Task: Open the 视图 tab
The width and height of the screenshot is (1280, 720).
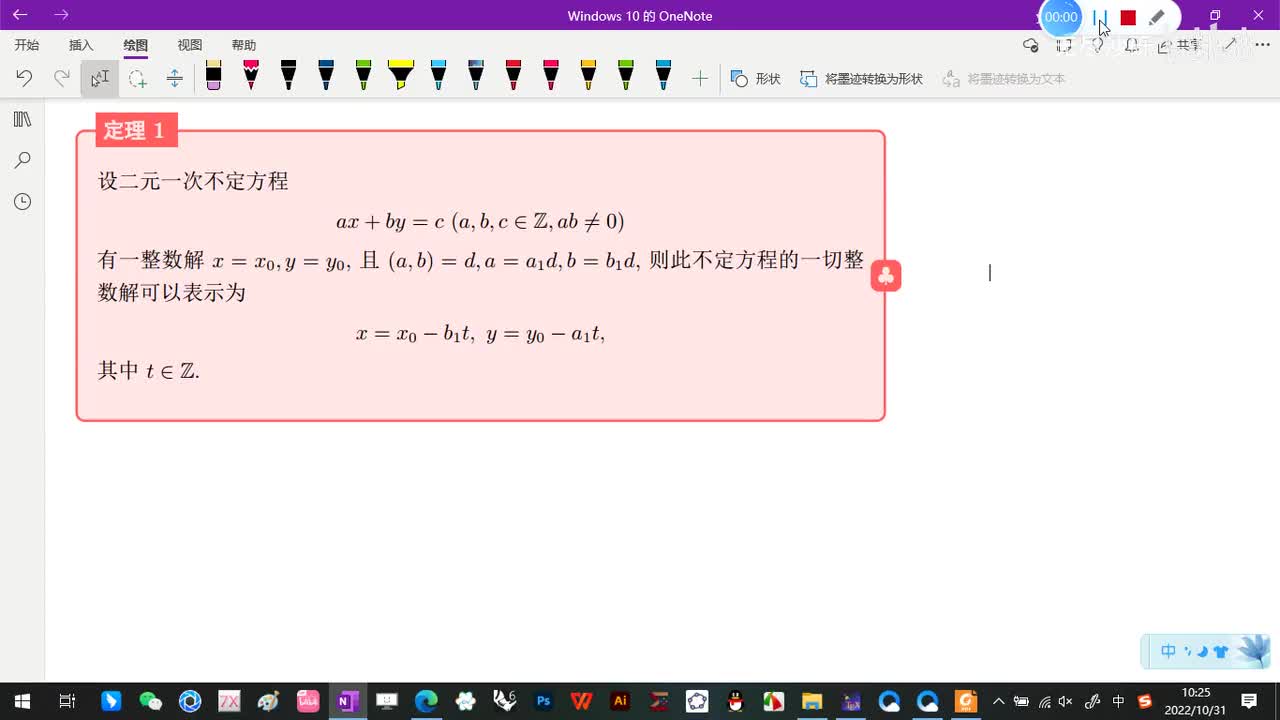Action: 190,45
